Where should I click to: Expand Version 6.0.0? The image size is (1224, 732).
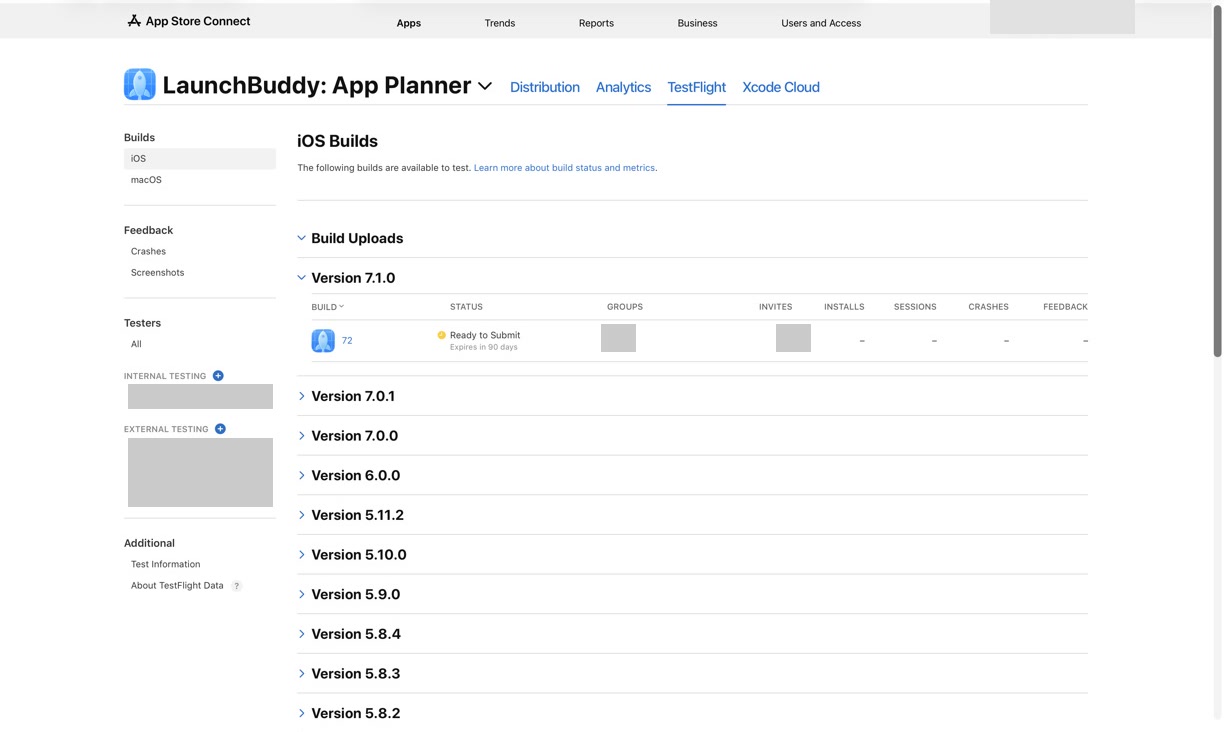(x=301, y=475)
